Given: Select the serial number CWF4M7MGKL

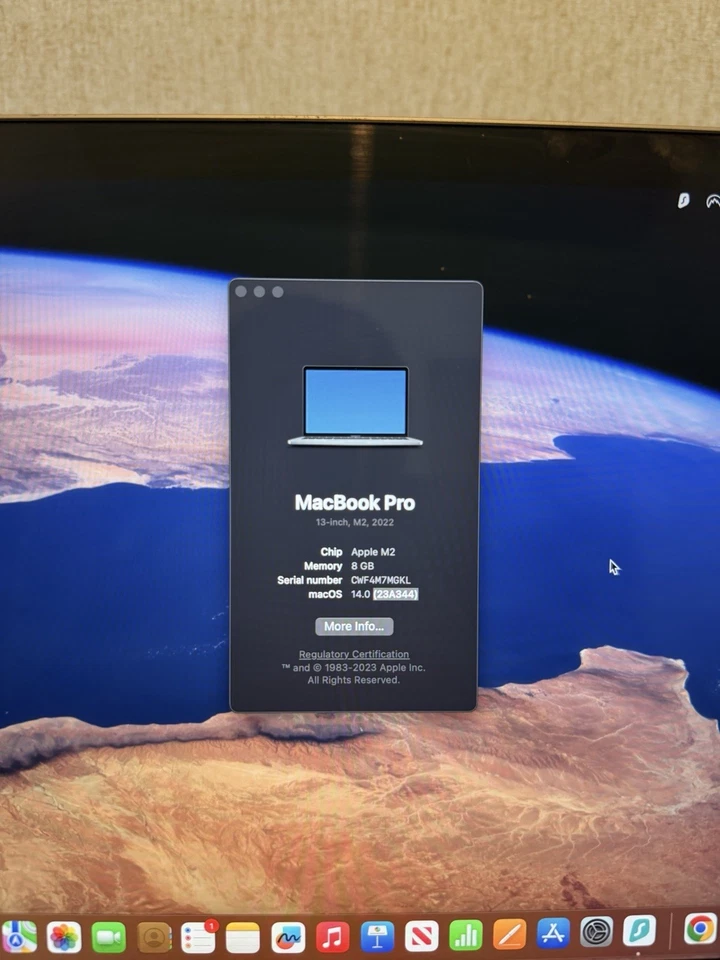Looking at the screenshot, I should point(381,580).
